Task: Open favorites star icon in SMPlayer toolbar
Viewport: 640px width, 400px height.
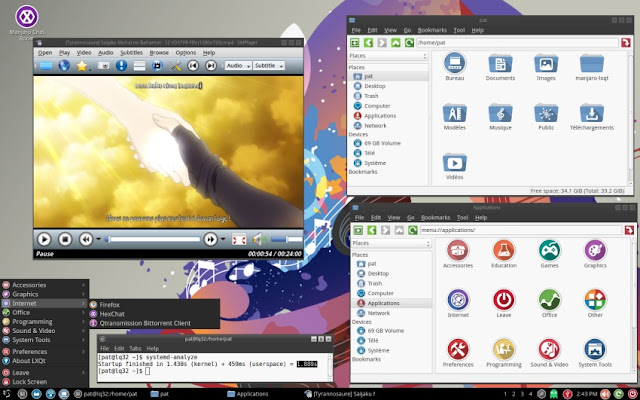Action: (x=82, y=66)
